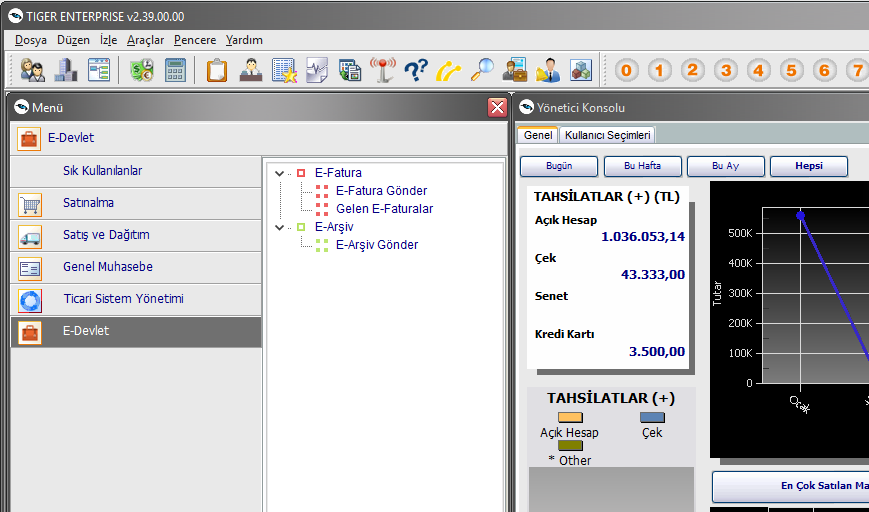Screen dimensions: 869x512
Task: Switch to the Kullanıcı Seçimleri tab
Action: coord(607,135)
